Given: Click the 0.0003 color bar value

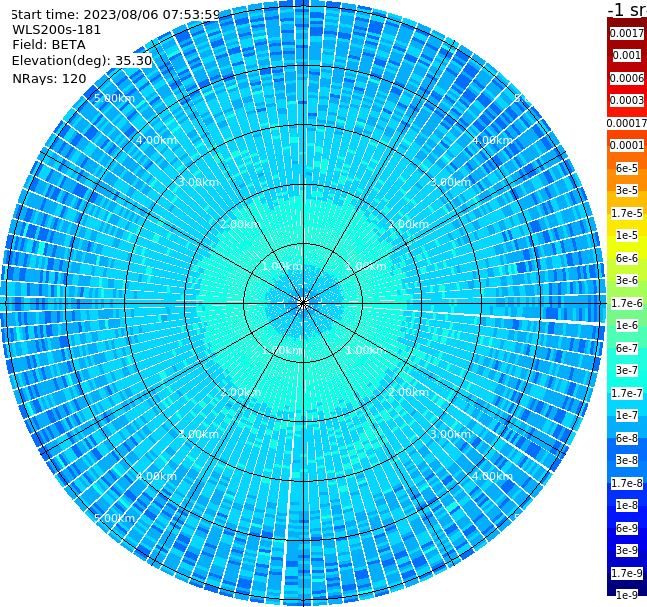Looking at the screenshot, I should pyautogui.click(x=627, y=100).
